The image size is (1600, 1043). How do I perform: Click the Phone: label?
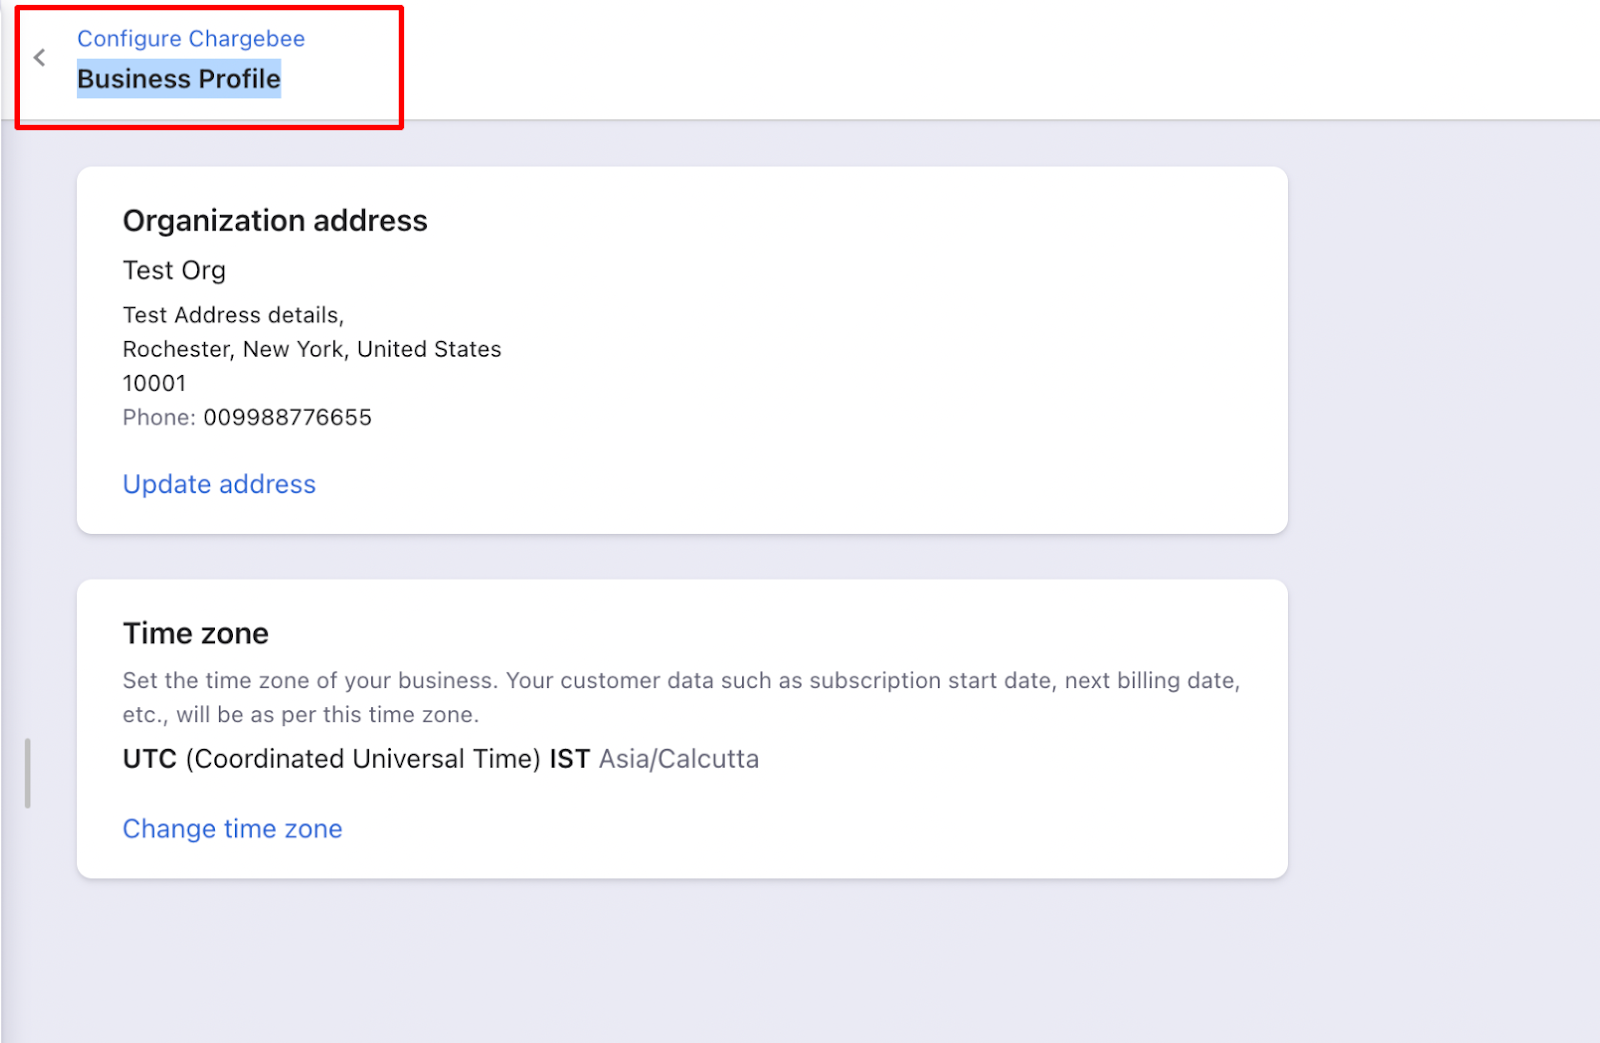159,418
